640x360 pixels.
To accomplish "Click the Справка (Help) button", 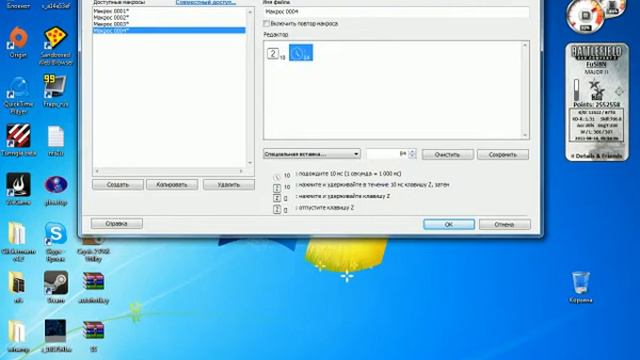I will click(117, 224).
